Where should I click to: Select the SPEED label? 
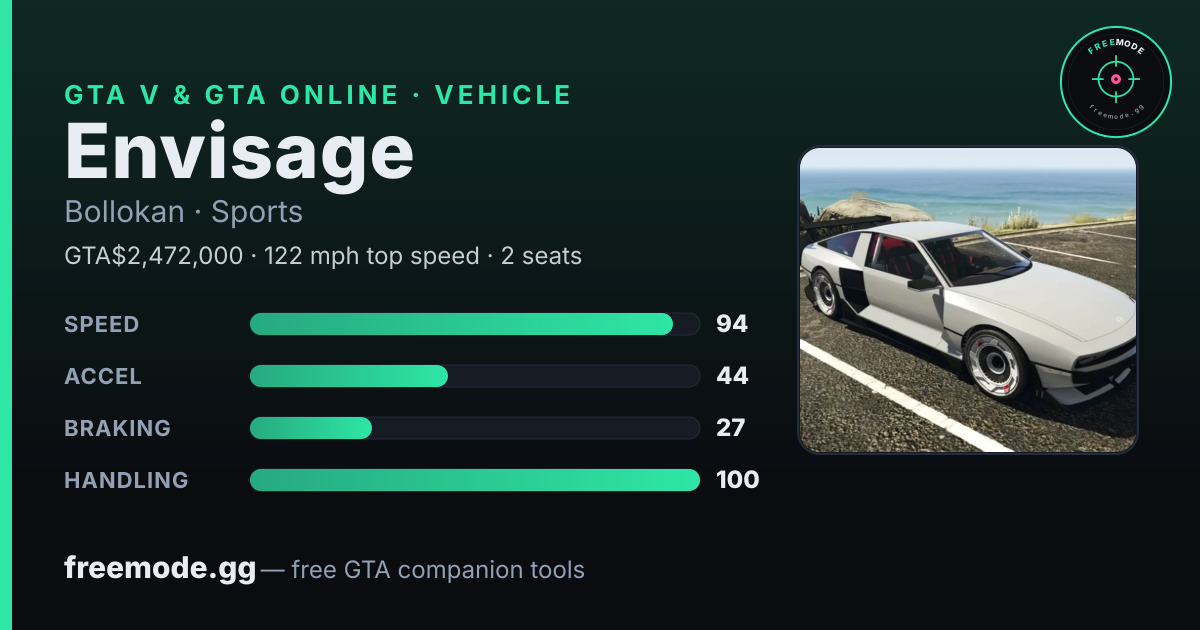pos(102,324)
